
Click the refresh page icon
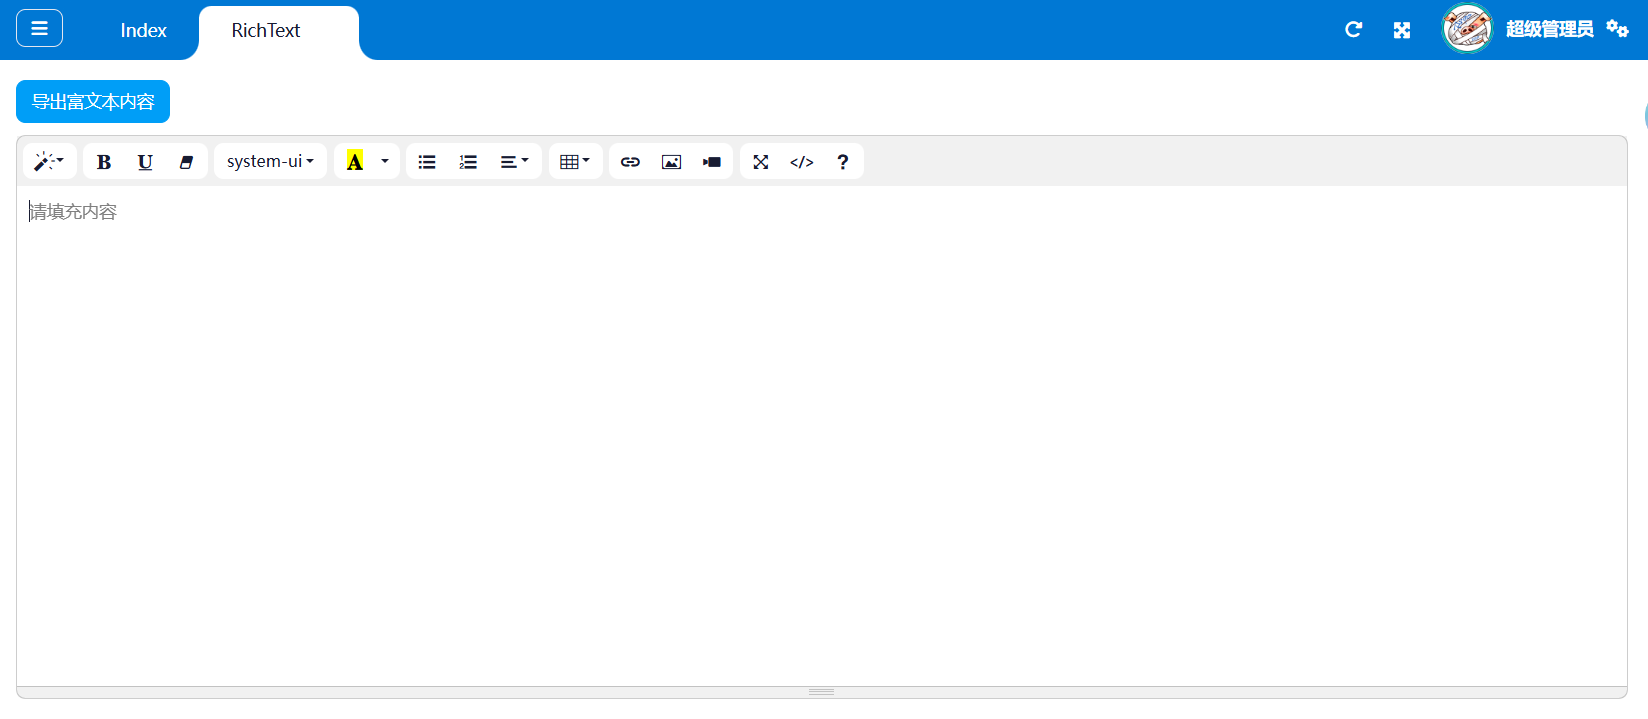(1353, 30)
